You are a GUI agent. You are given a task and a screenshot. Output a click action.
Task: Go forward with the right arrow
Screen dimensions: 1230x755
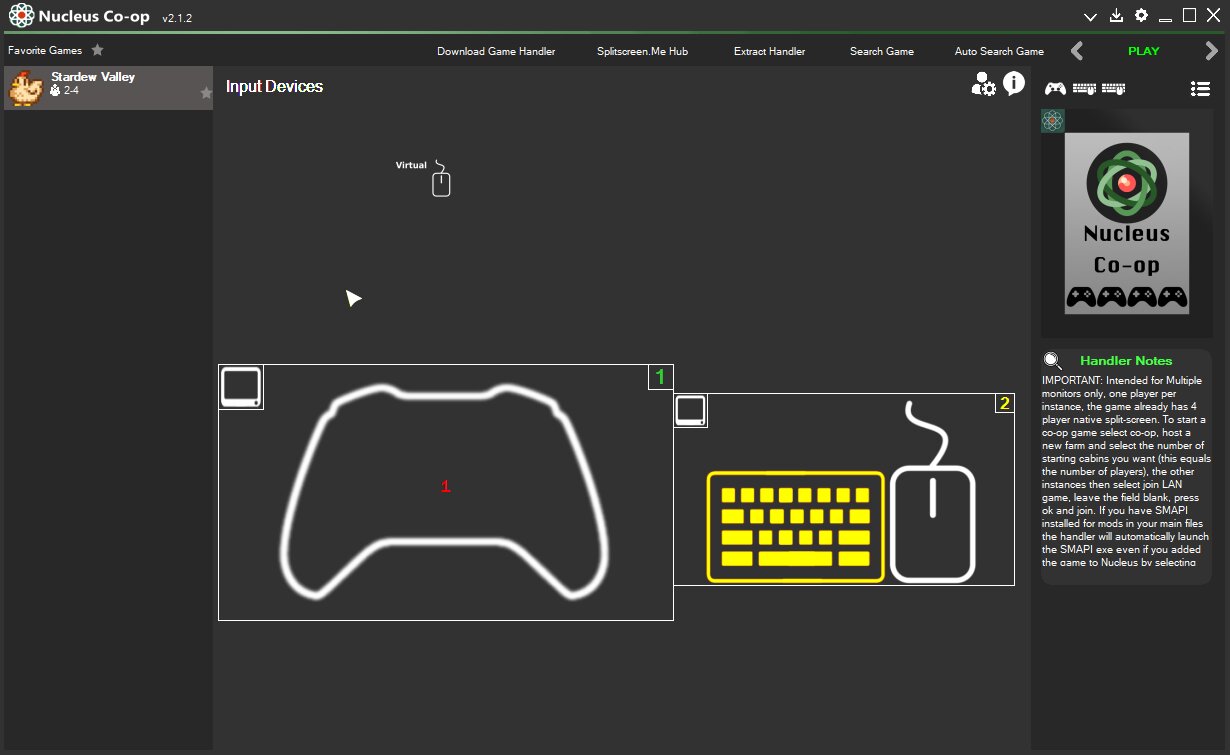point(1211,51)
